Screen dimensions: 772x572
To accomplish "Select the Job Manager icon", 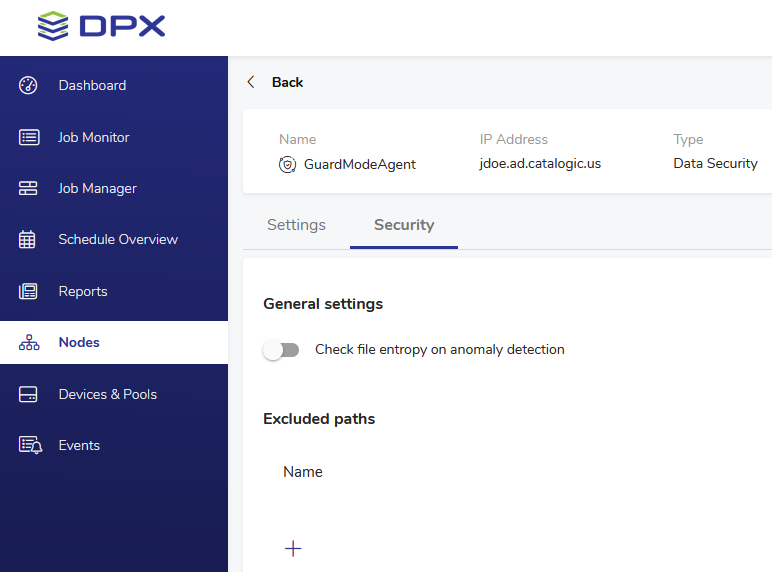I will coord(28,188).
